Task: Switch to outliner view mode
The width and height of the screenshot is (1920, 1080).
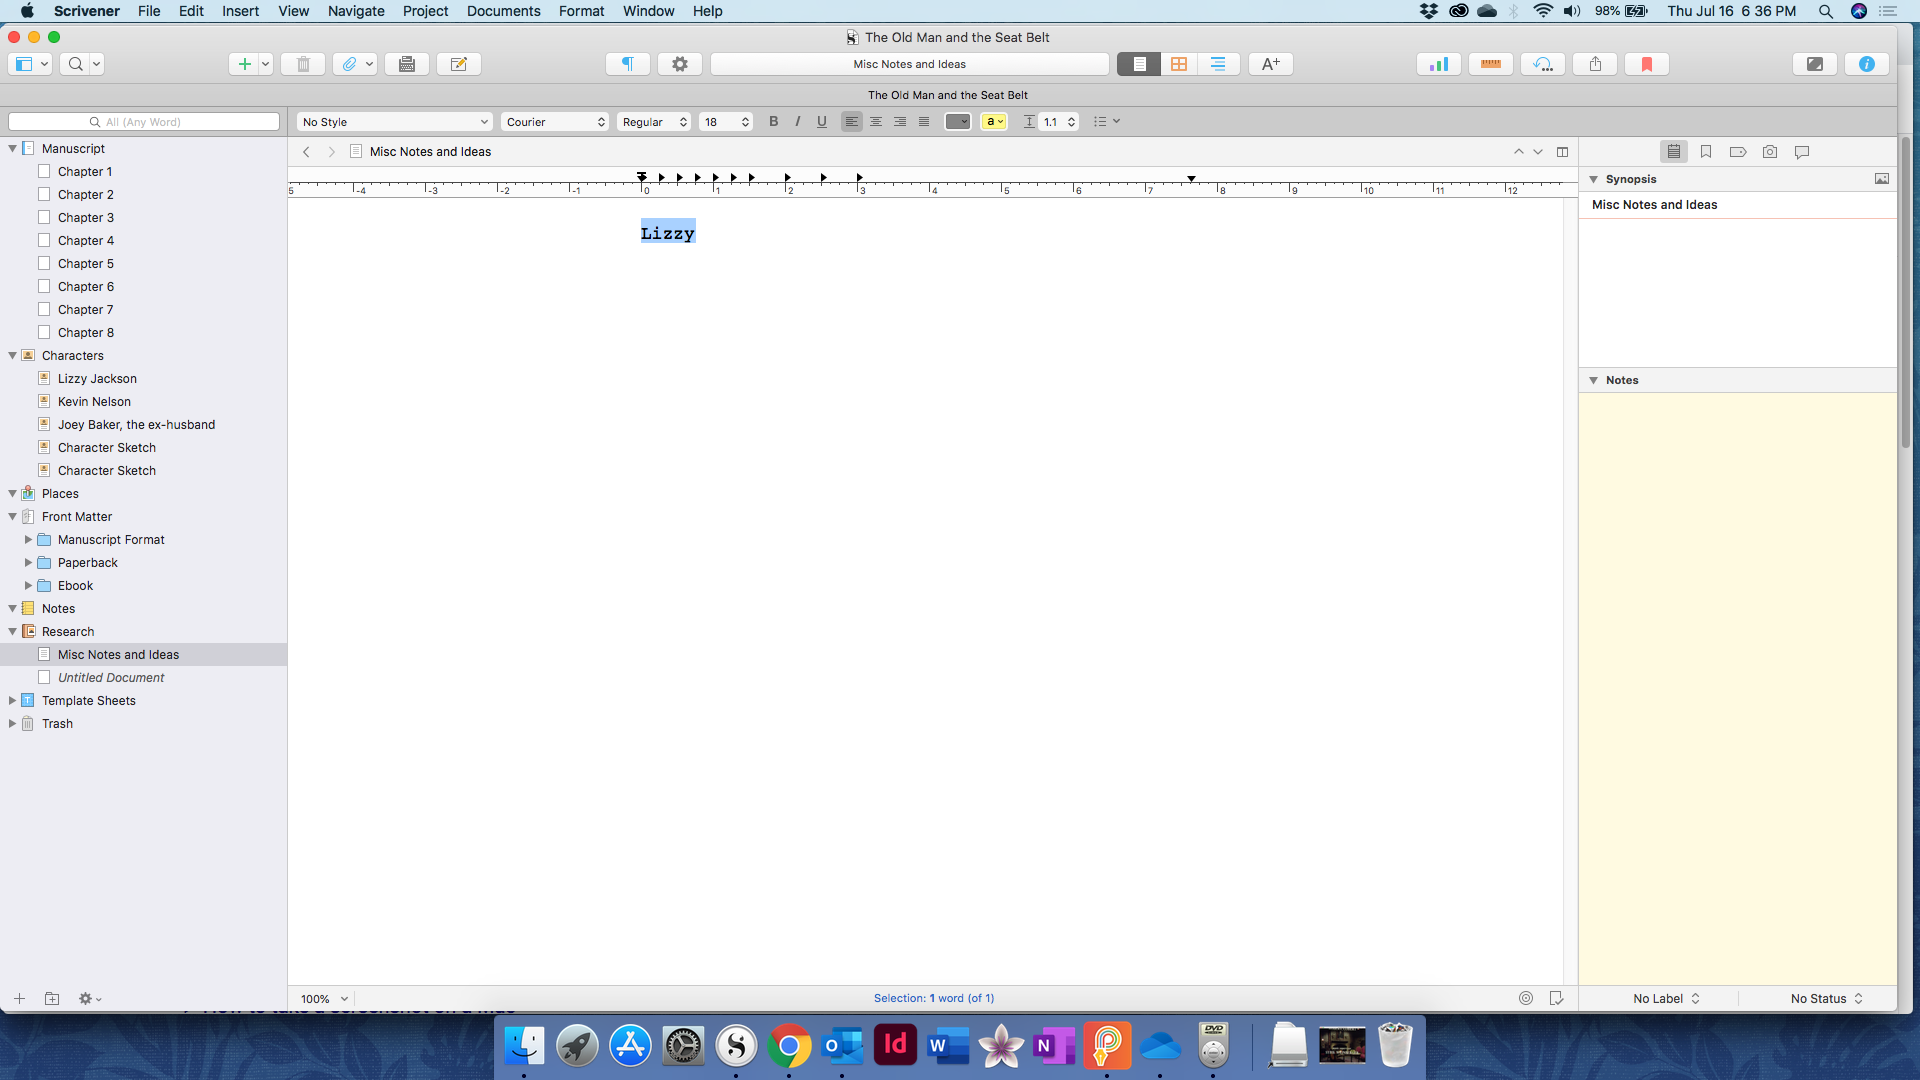Action: click(x=1219, y=64)
